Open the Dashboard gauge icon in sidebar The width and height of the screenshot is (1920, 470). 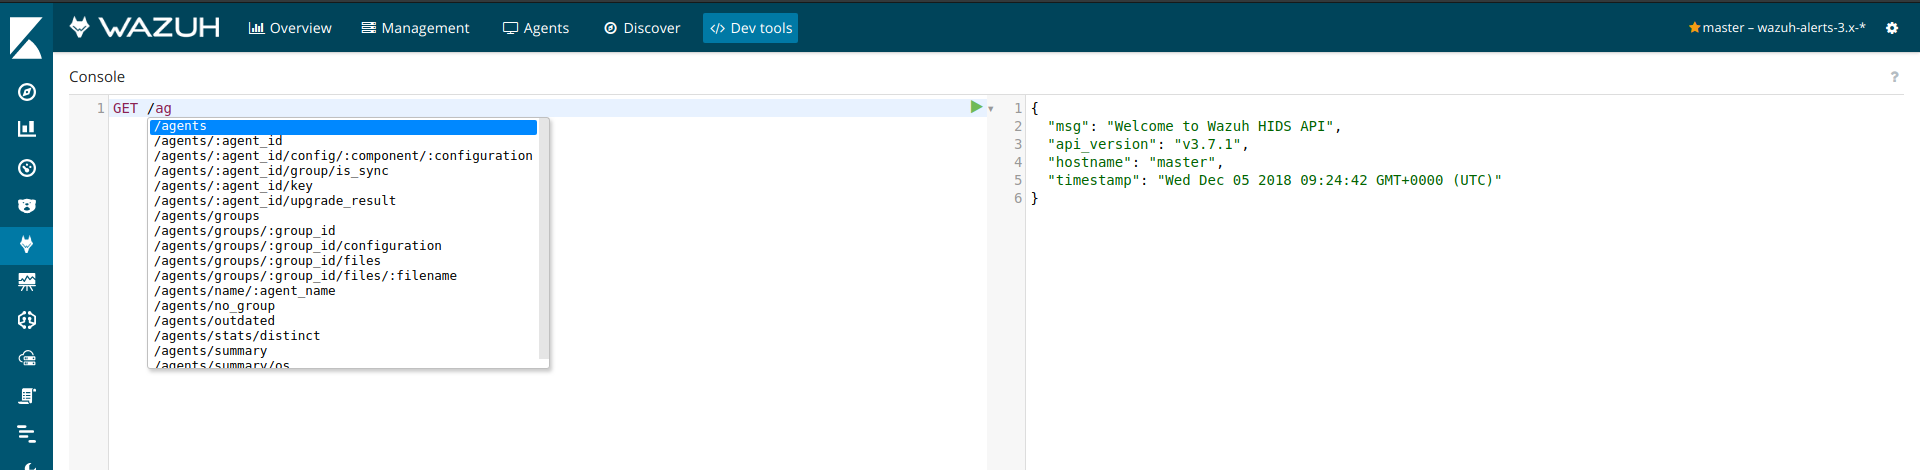[x=27, y=168]
